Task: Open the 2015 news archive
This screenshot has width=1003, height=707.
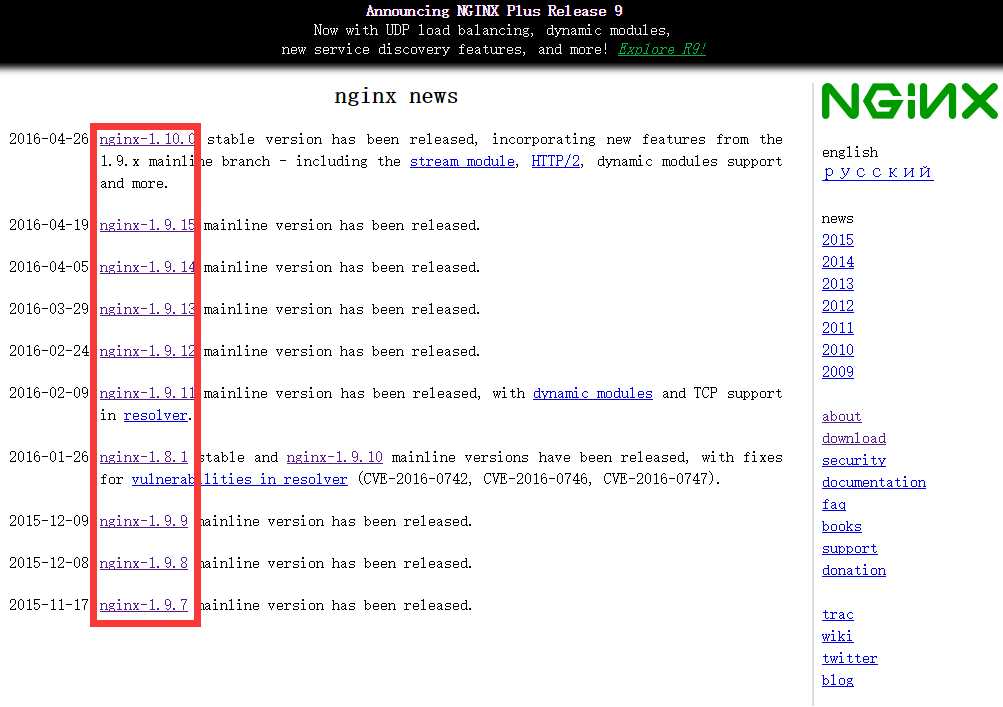Action: coord(838,240)
